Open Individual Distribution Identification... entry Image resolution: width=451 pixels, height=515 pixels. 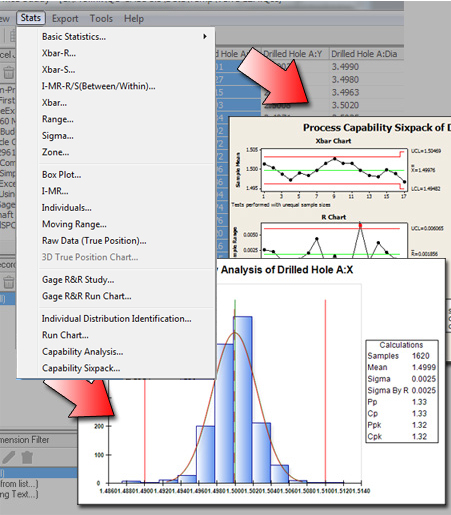(116, 319)
